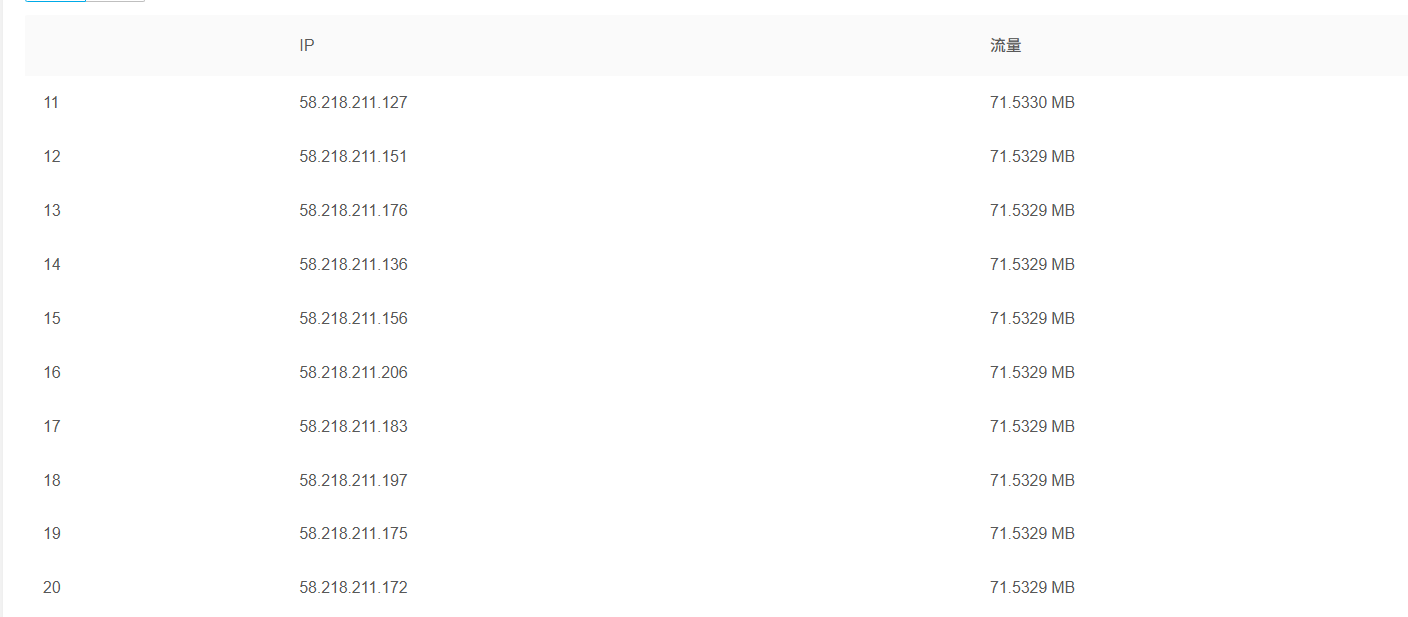This screenshot has height=617, width=1408.
Task: Select IP address 58.218.211.156
Action: [x=353, y=318]
